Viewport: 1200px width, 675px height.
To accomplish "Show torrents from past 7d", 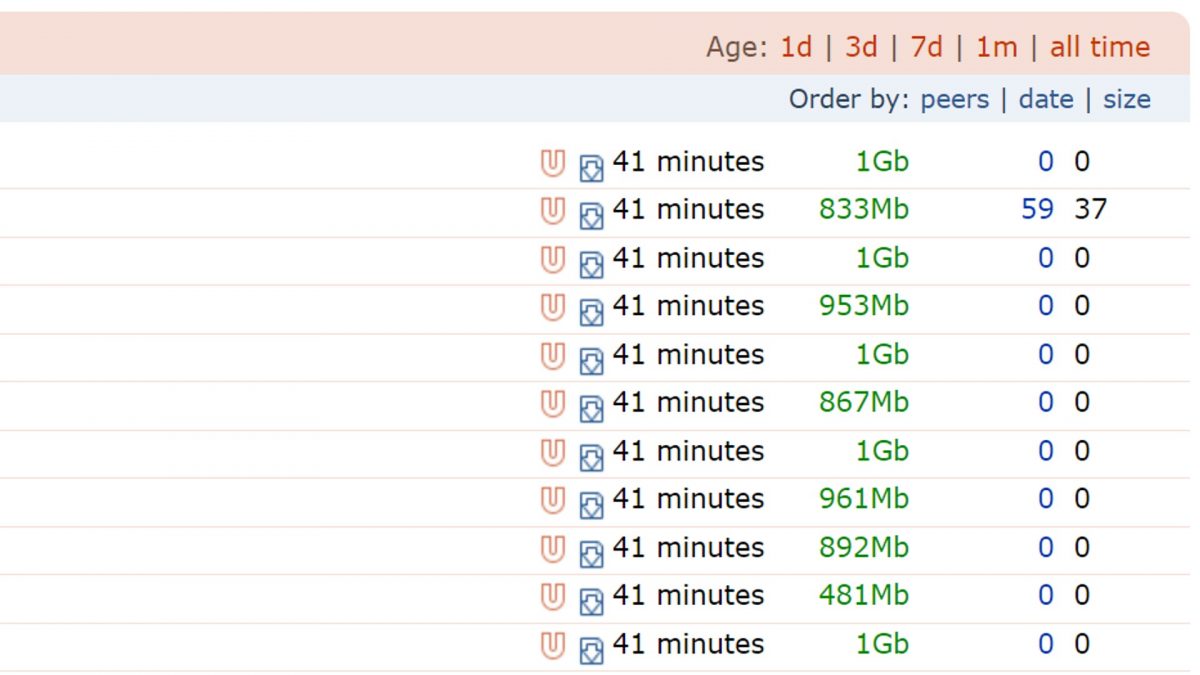I will coord(926,47).
